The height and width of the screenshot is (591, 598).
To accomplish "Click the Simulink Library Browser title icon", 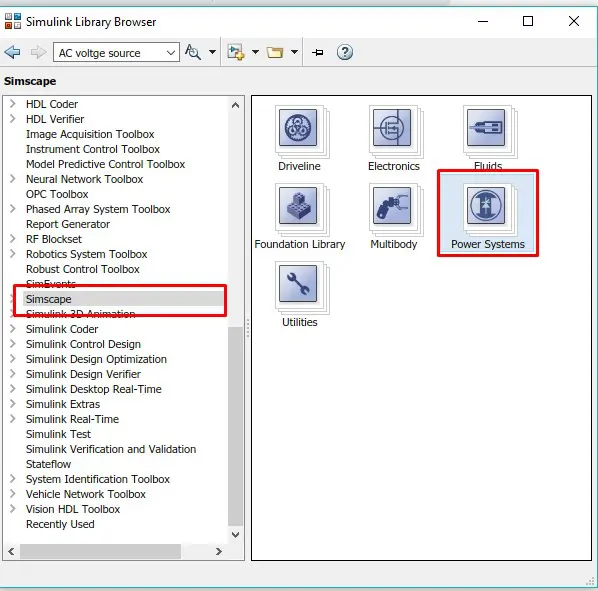I will point(13,21).
